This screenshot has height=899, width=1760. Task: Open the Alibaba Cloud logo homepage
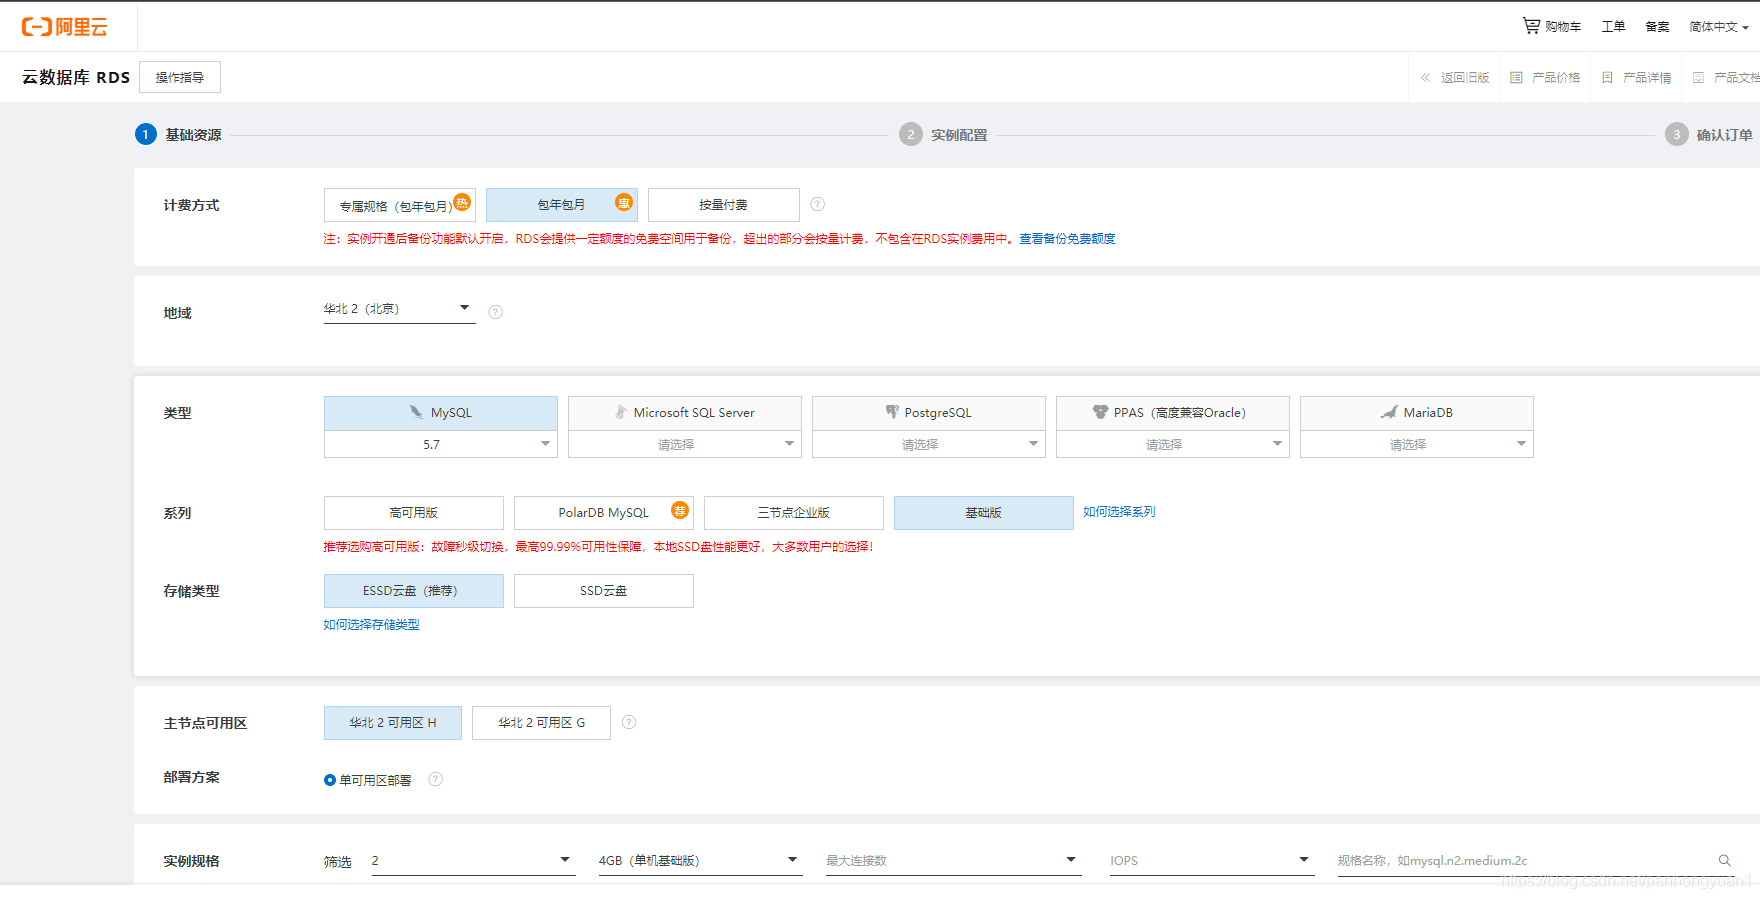click(x=65, y=27)
